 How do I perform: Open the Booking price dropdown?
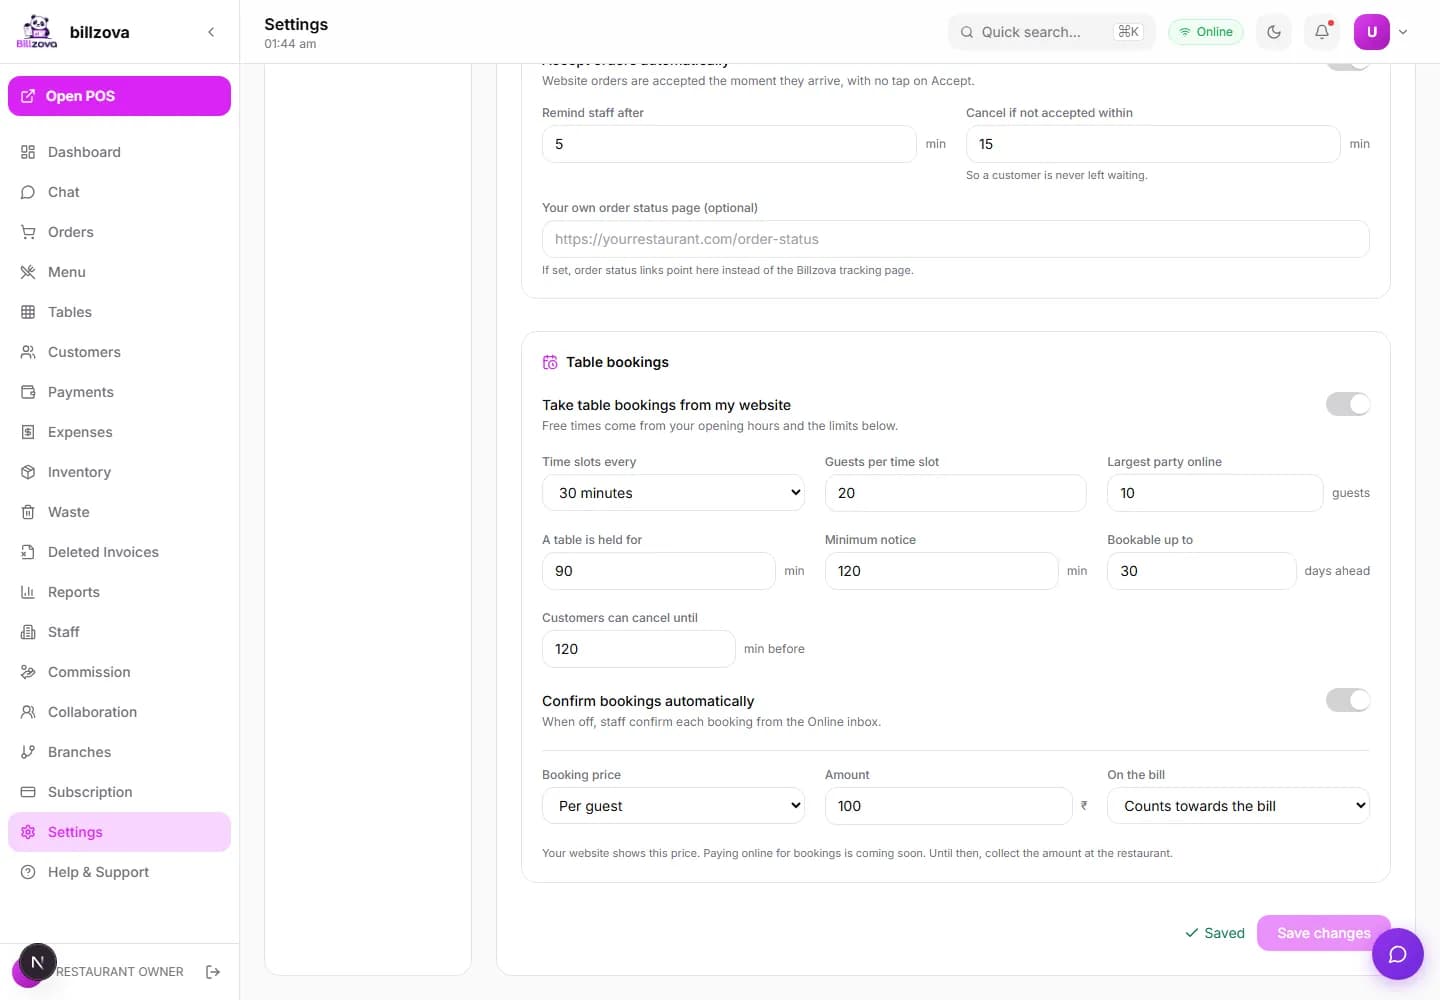coord(673,806)
